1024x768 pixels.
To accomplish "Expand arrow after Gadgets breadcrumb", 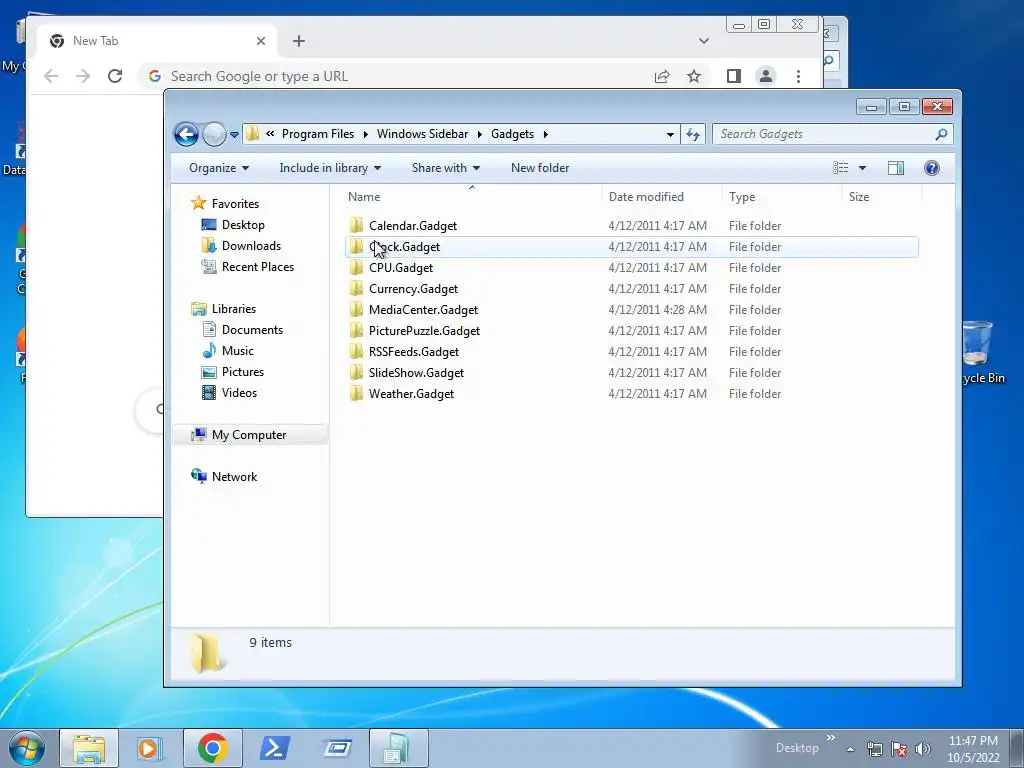I will (x=545, y=135).
